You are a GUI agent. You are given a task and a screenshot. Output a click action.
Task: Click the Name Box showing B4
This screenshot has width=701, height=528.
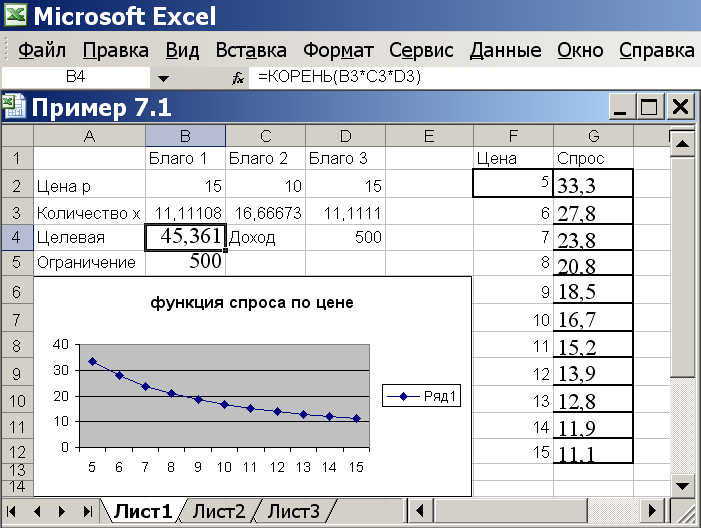[76, 77]
